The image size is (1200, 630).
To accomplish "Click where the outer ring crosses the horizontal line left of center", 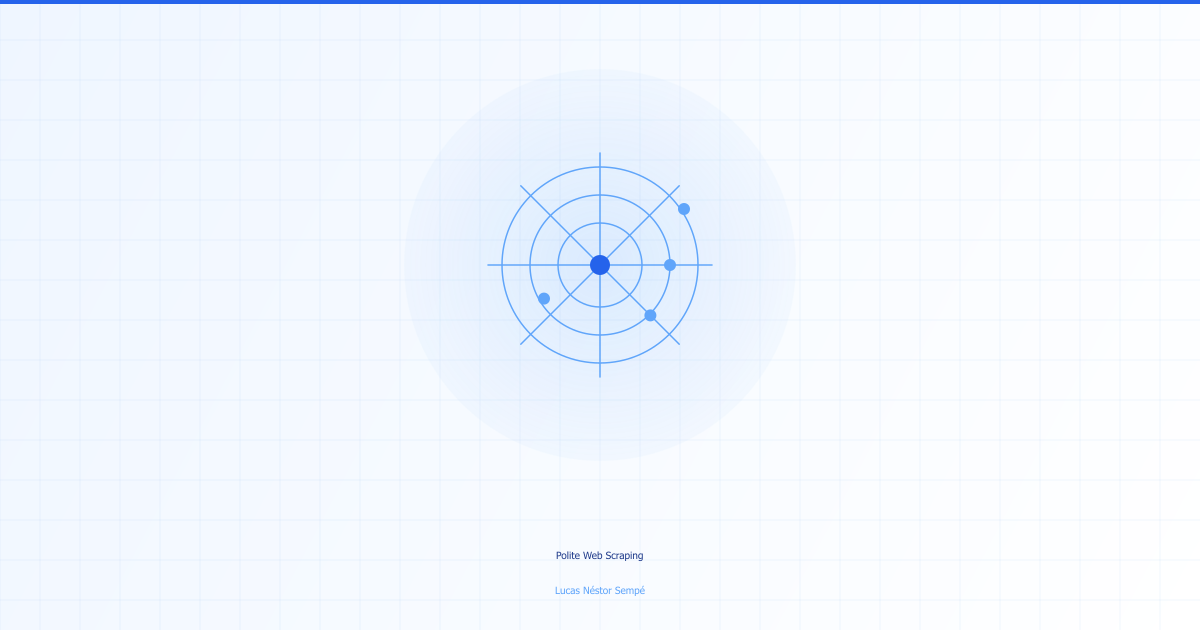I will [502, 265].
